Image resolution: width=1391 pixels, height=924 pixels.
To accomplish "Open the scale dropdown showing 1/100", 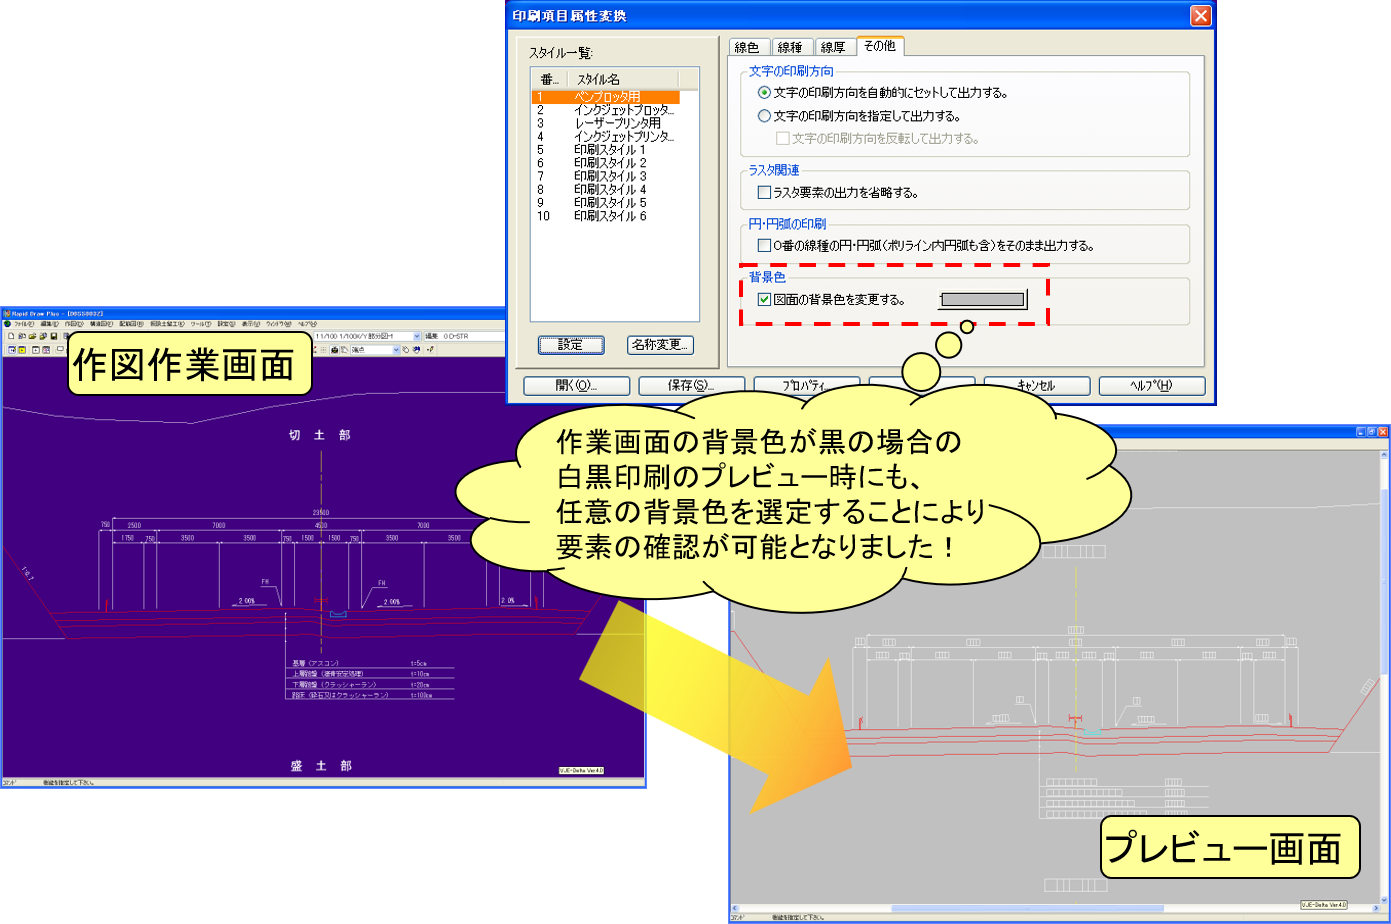I will click(417, 337).
